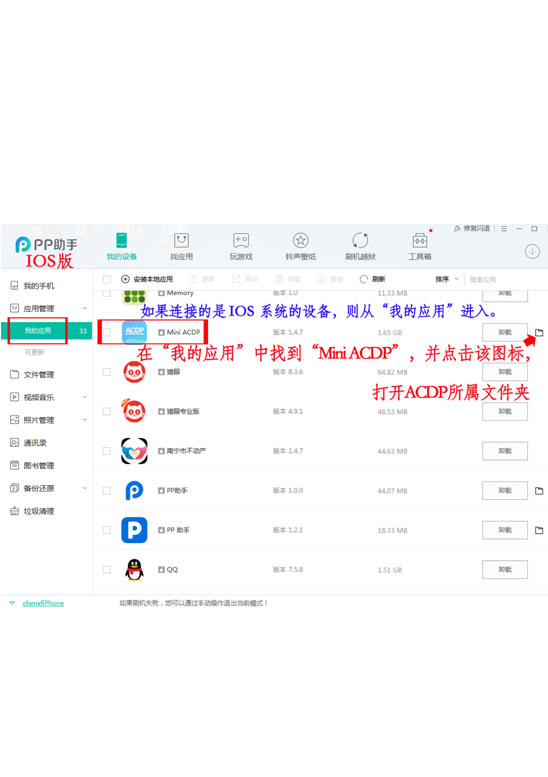Click the 1.51 GB size of QQ

[390, 570]
